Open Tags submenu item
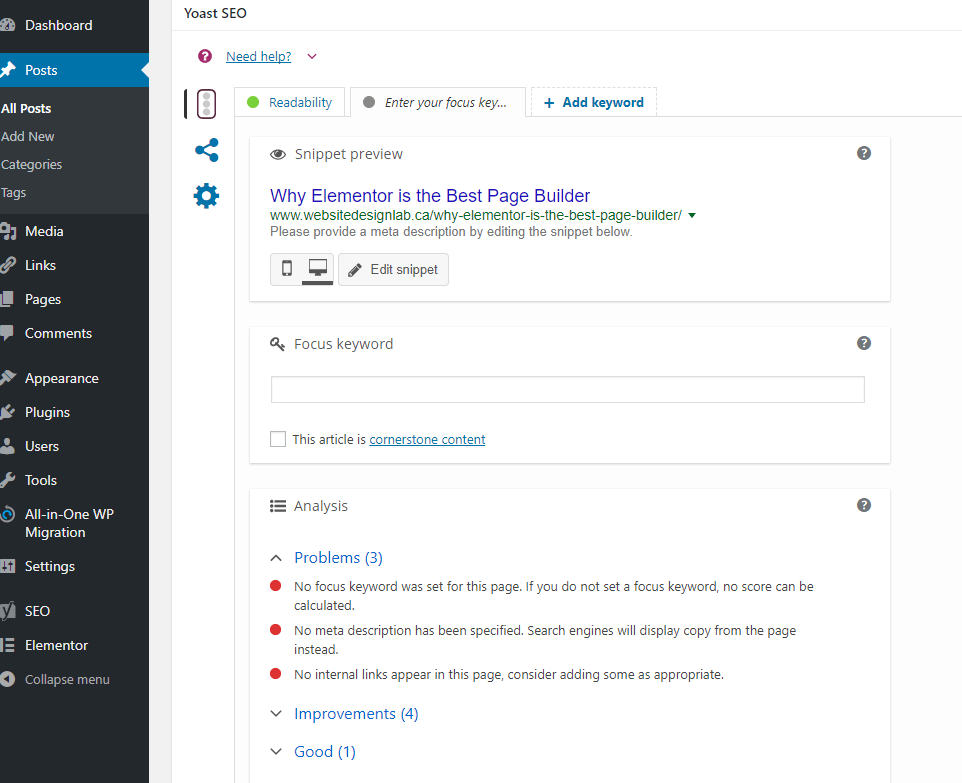Viewport: 962px width, 783px height. pos(13,193)
